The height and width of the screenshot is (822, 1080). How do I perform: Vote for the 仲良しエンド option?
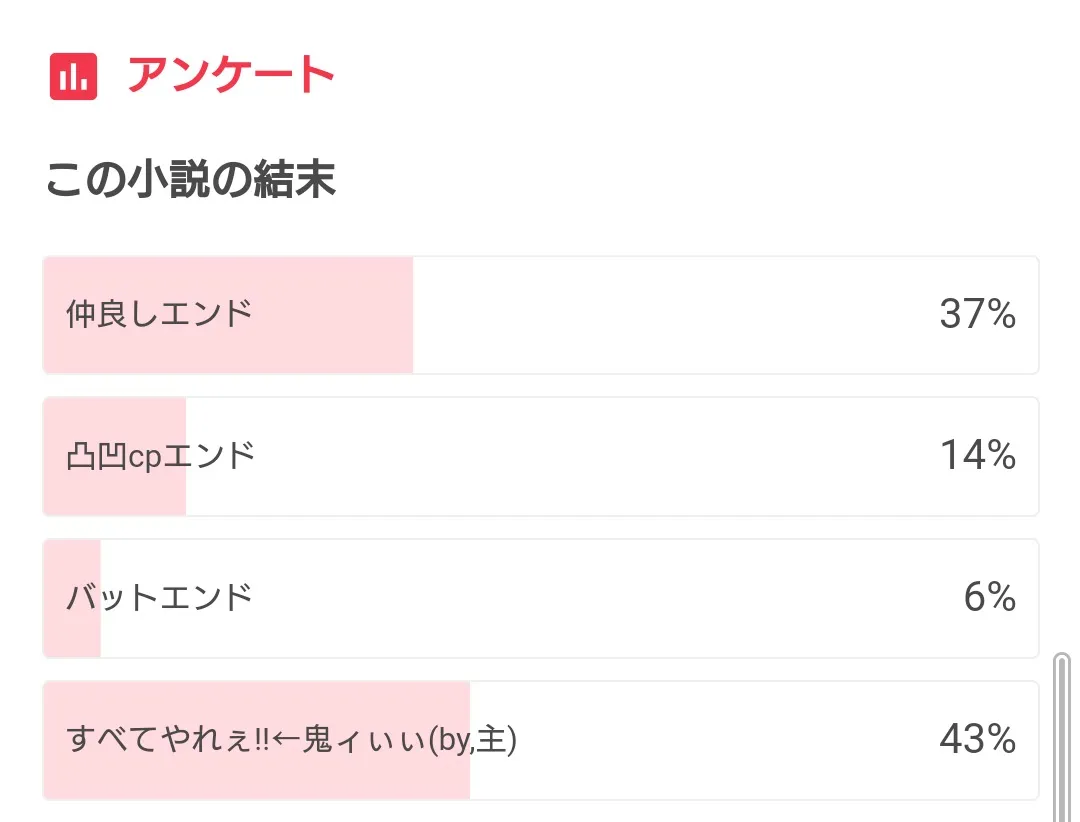click(160, 315)
